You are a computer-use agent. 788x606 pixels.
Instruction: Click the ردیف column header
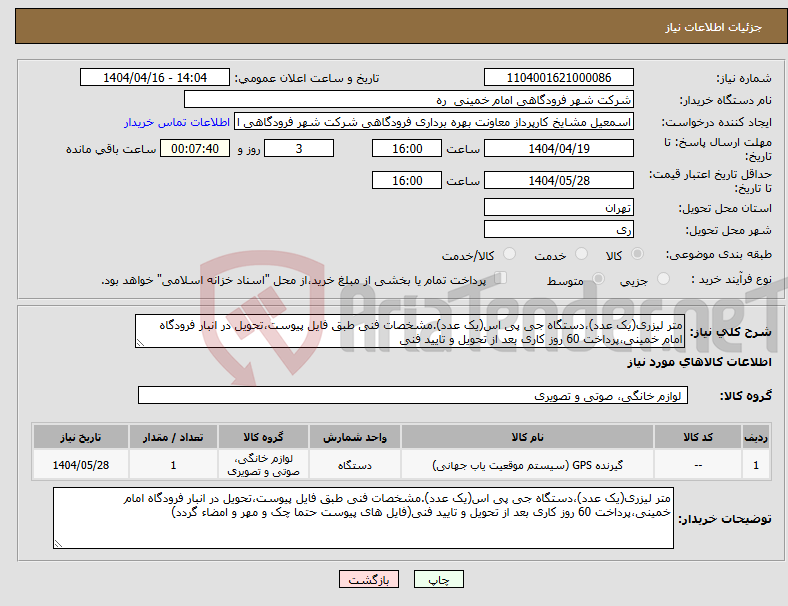coord(755,437)
